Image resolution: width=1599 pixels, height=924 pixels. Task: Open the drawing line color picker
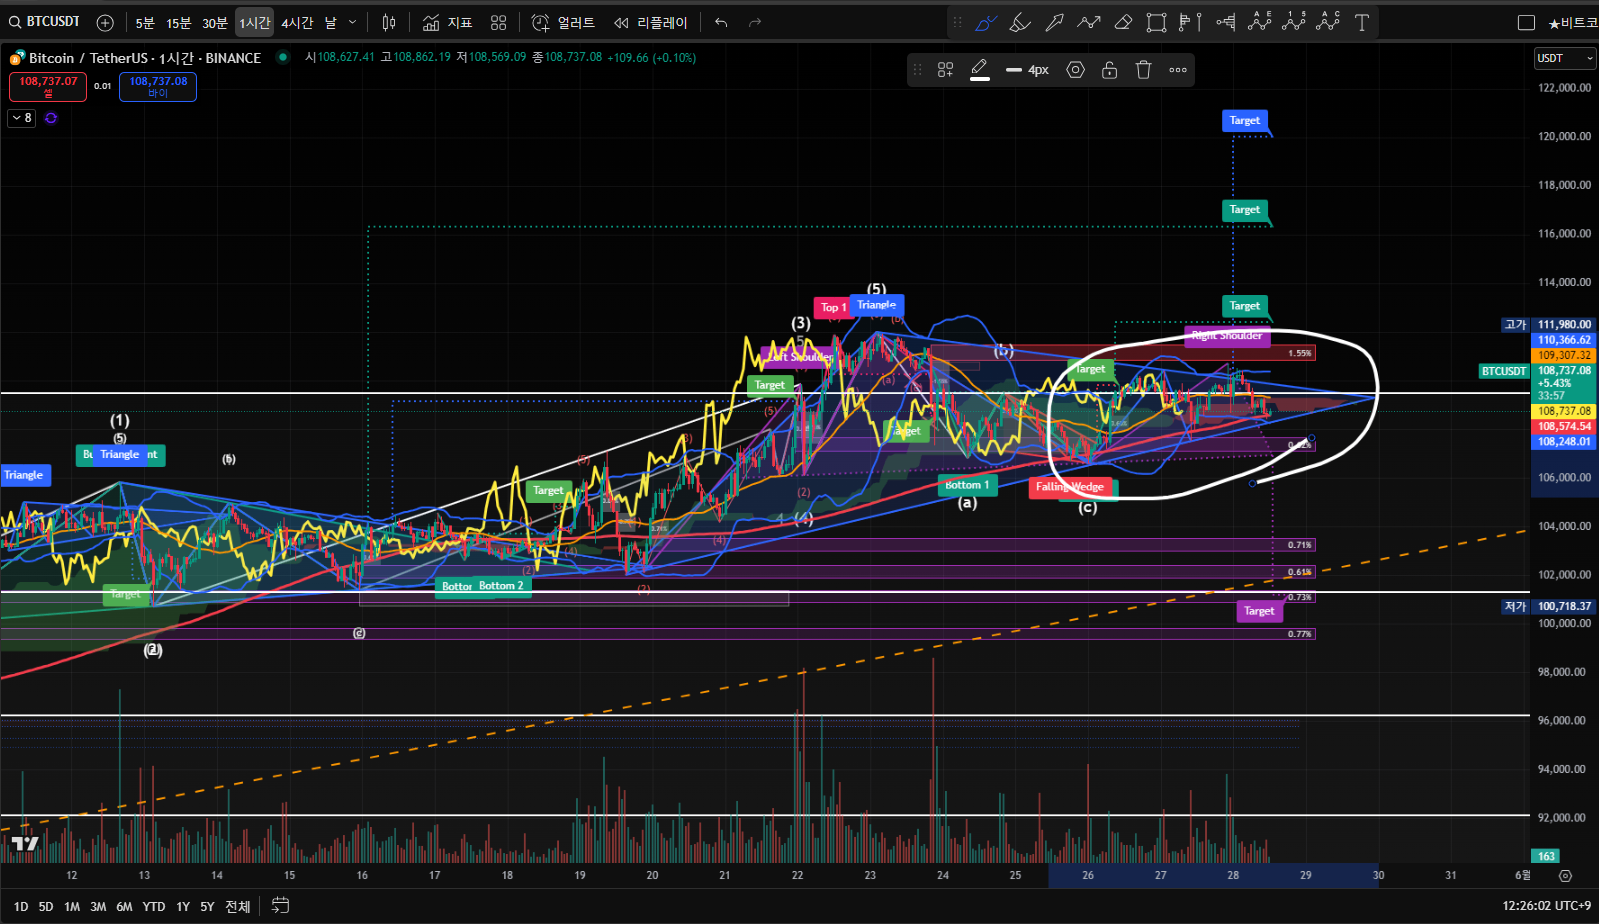tap(980, 70)
